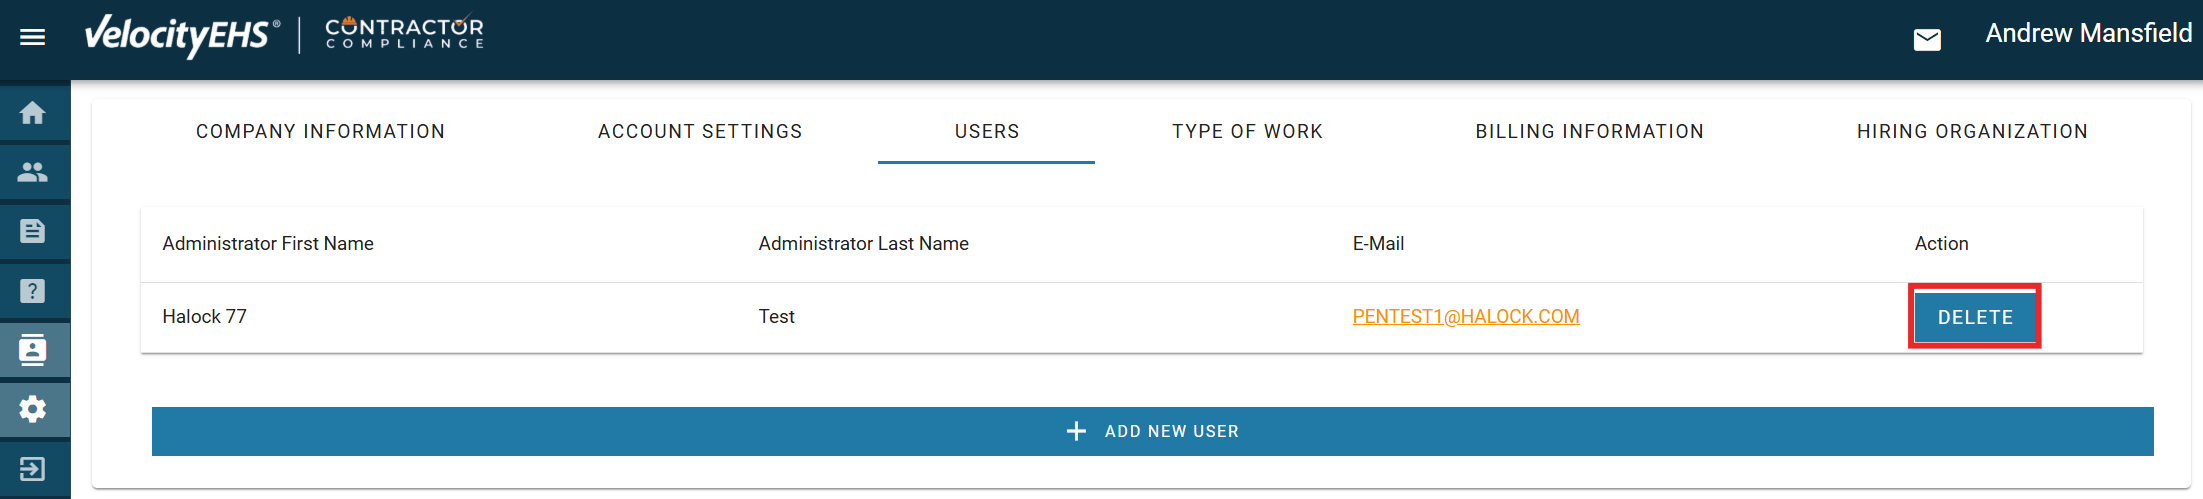Switch to Hiring Organization tab

coord(1972,132)
